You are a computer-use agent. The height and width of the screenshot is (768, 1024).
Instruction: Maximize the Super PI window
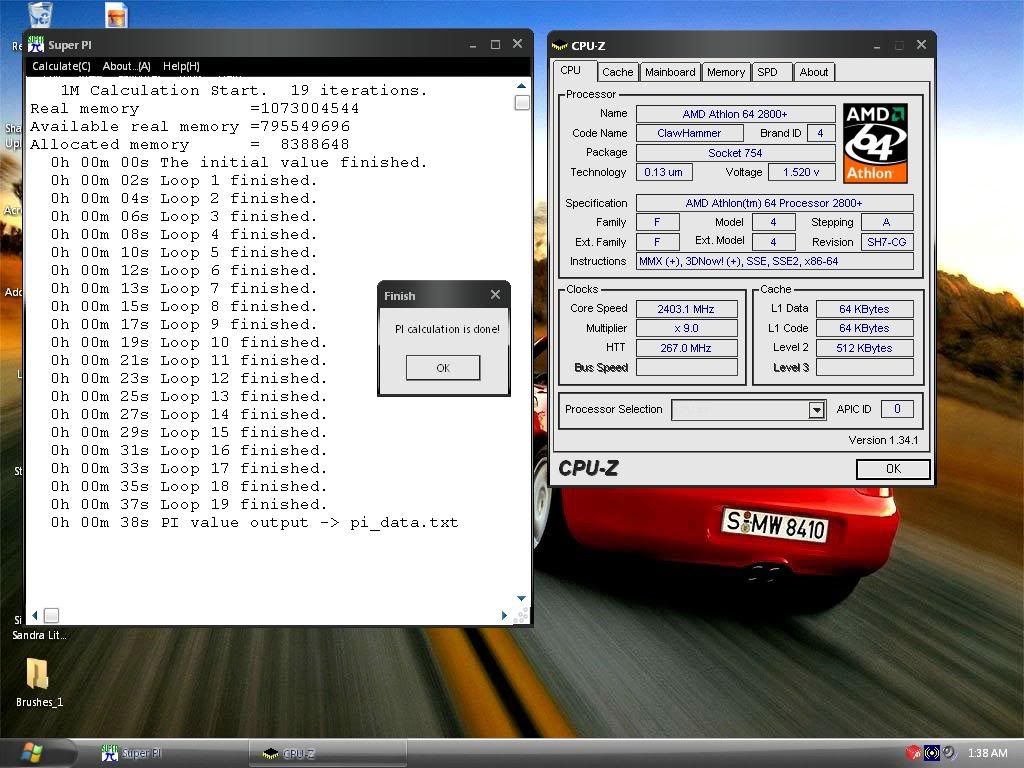pos(495,44)
